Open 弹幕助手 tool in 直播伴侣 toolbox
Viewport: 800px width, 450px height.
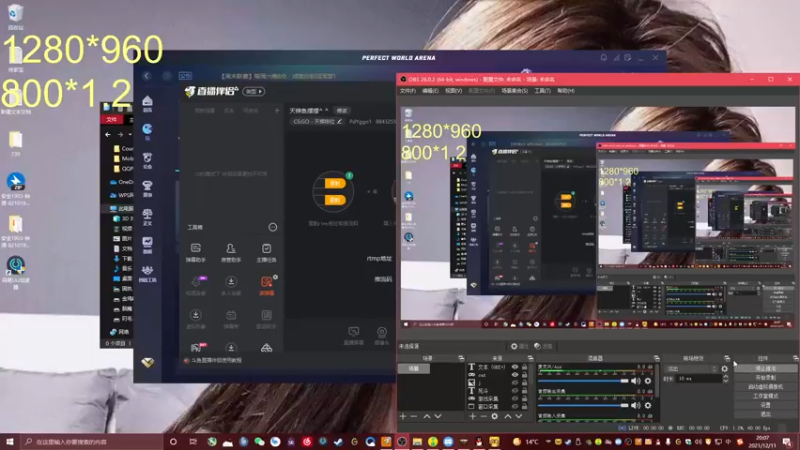point(195,253)
